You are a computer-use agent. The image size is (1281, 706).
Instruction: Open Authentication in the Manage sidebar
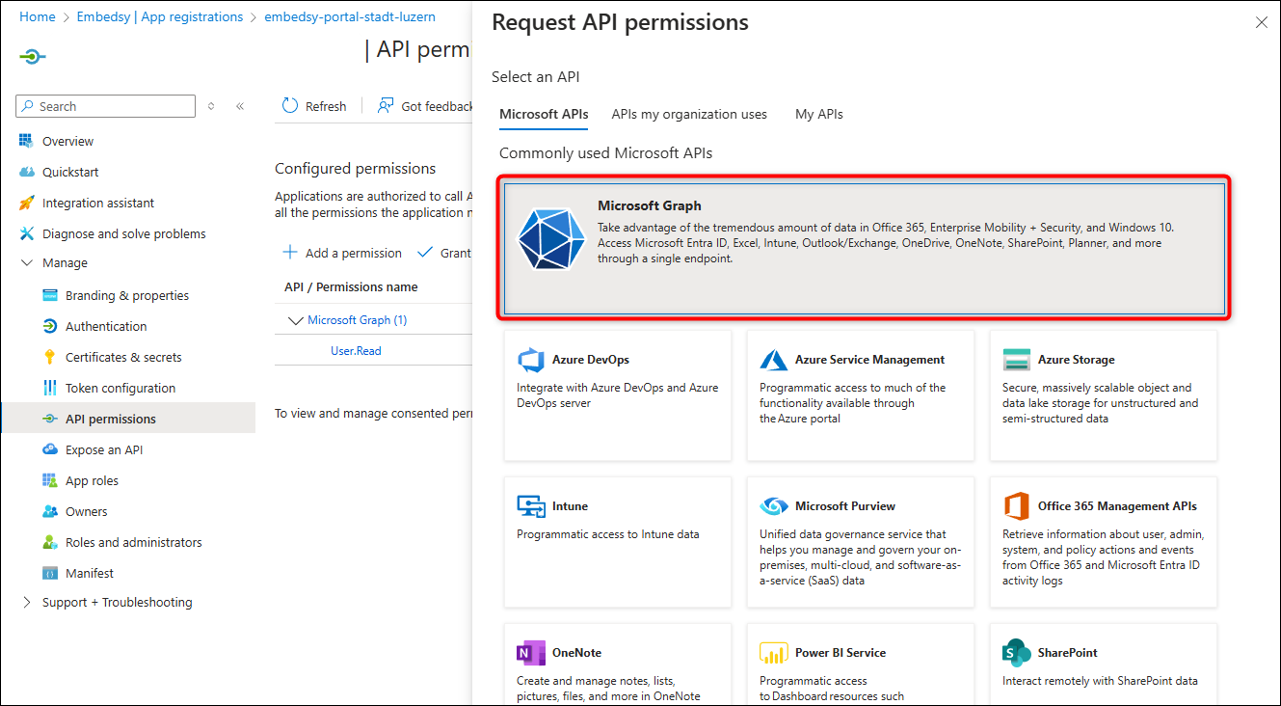pyautogui.click(x=103, y=325)
